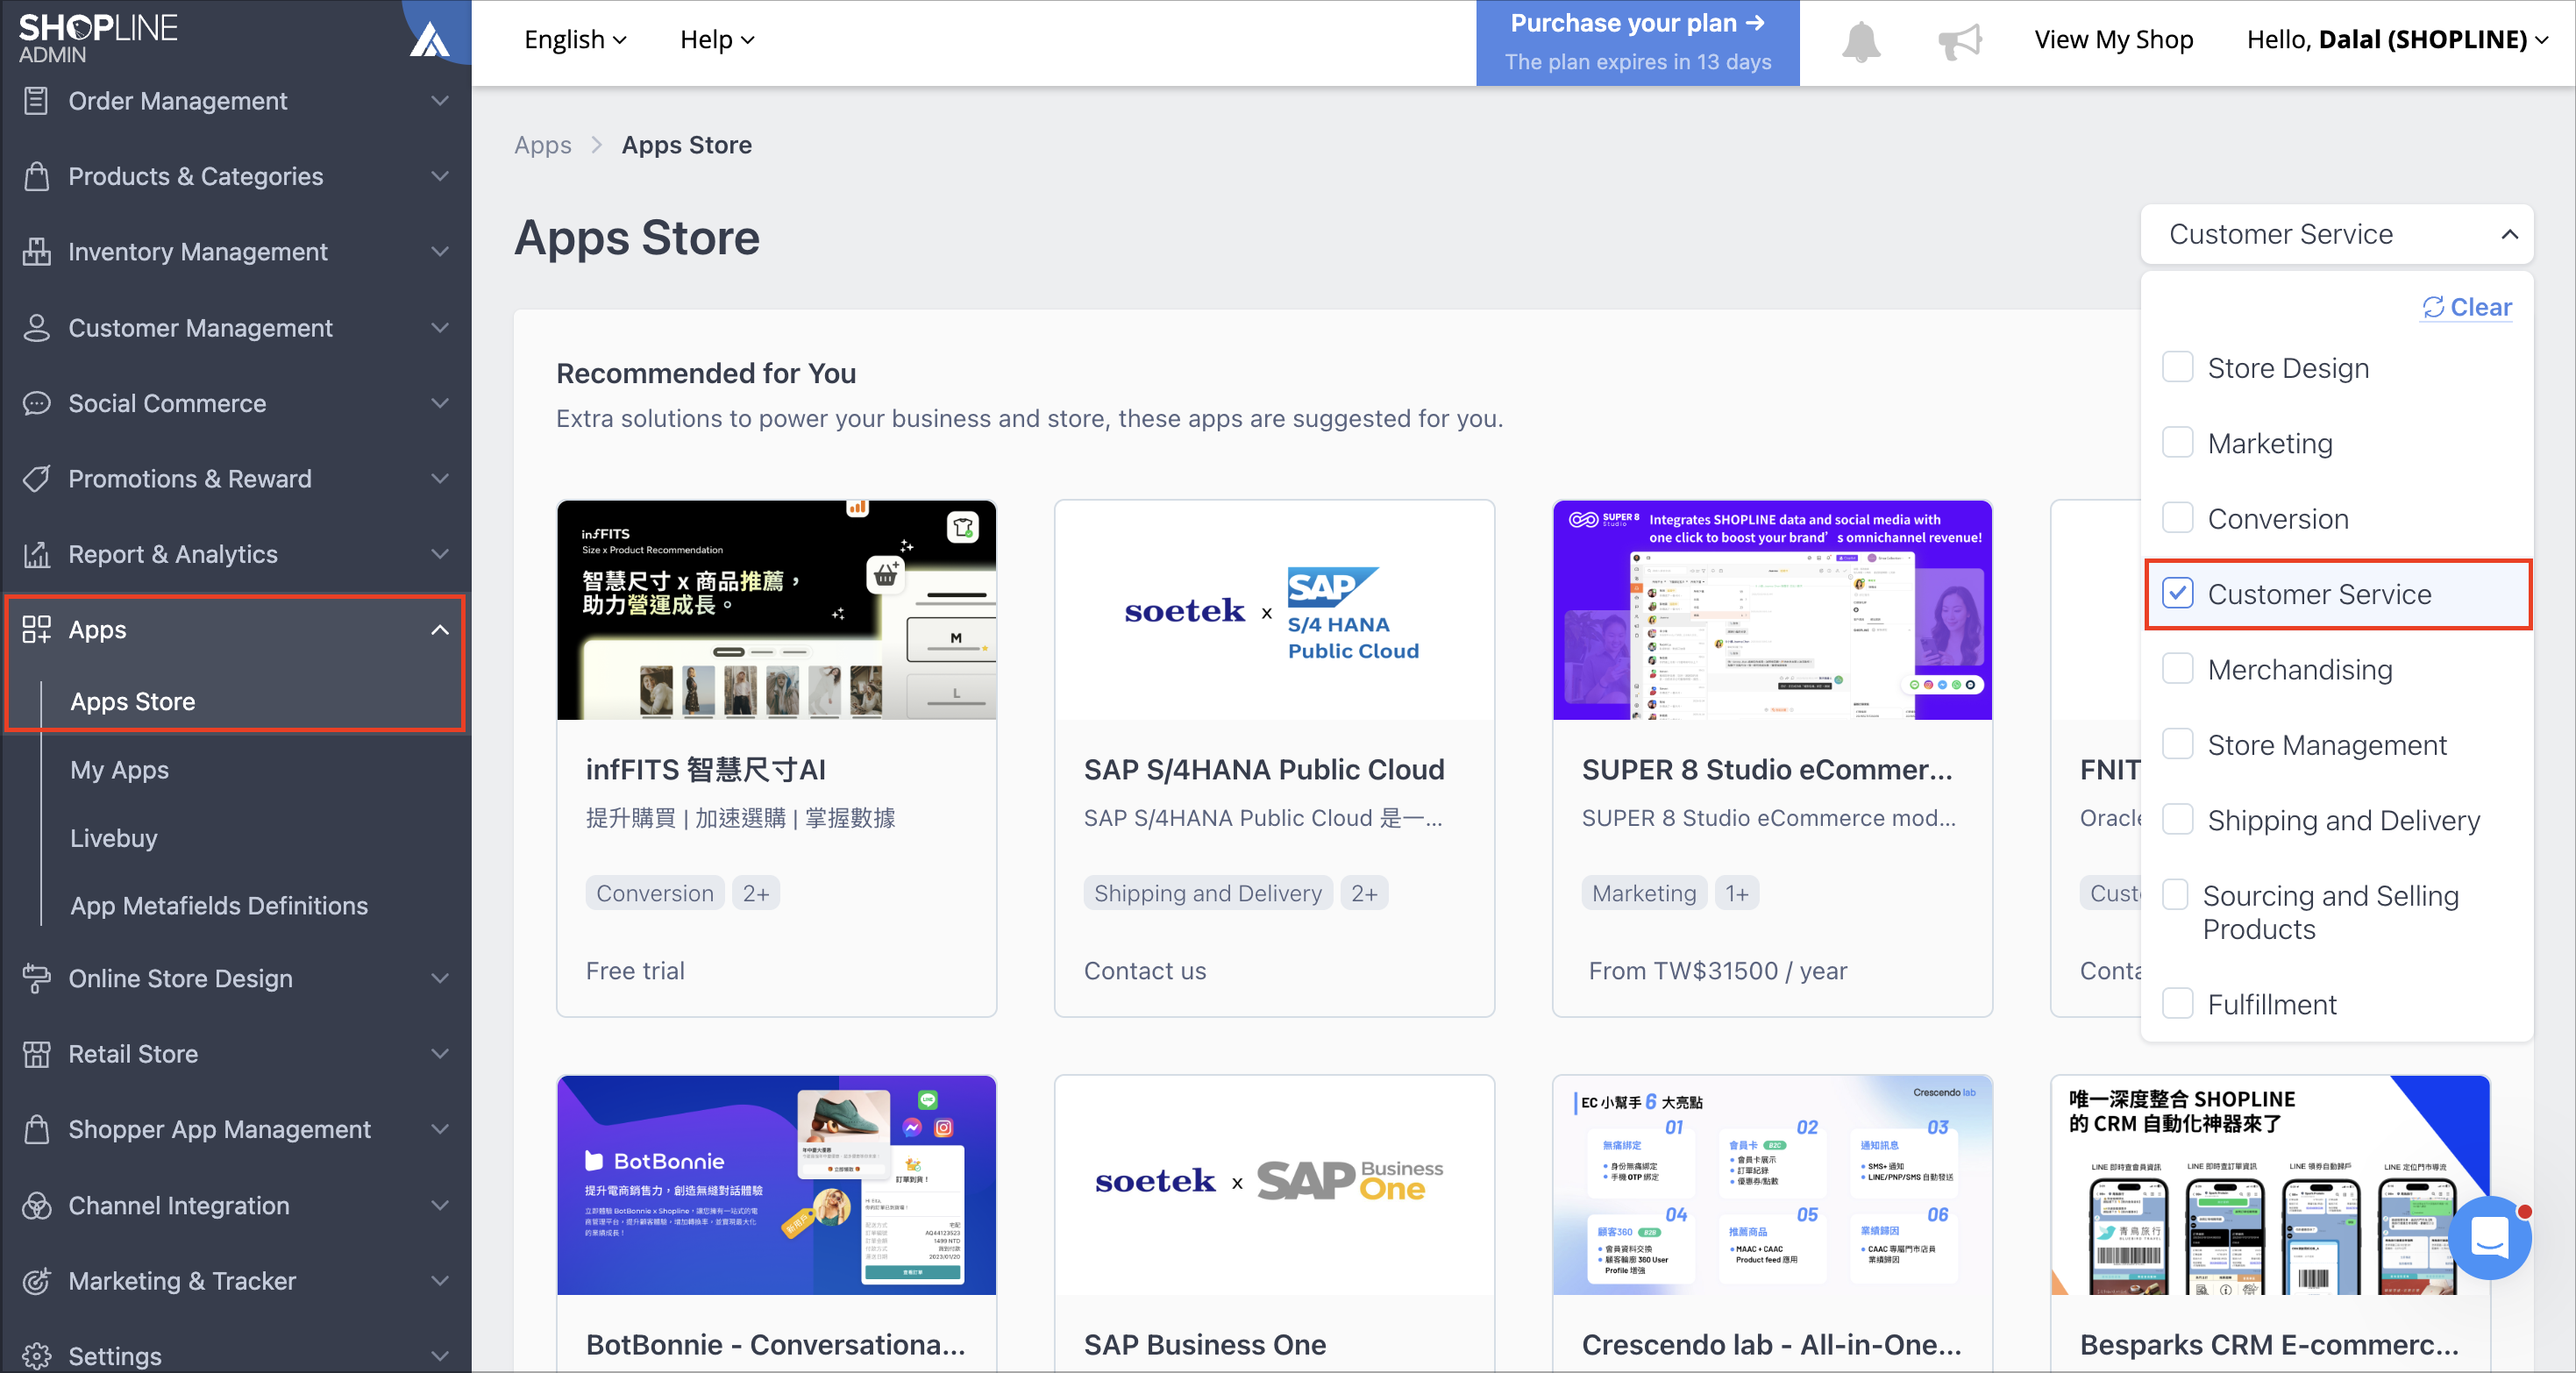Click the Retail Store storefront icon
This screenshot has height=1373, width=2576.
(36, 1054)
